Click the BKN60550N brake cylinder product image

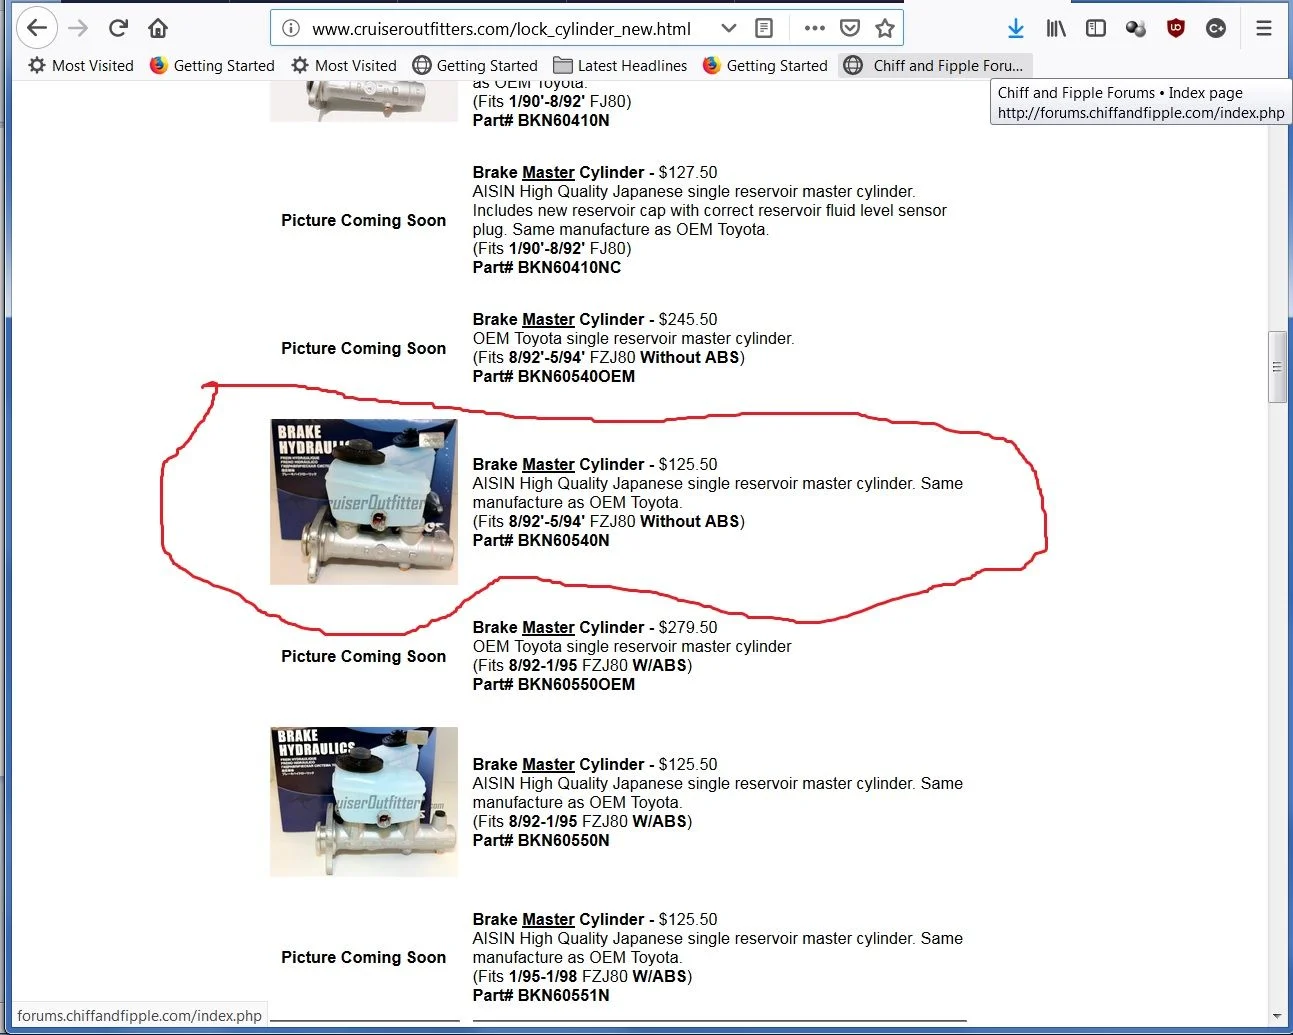click(x=364, y=801)
